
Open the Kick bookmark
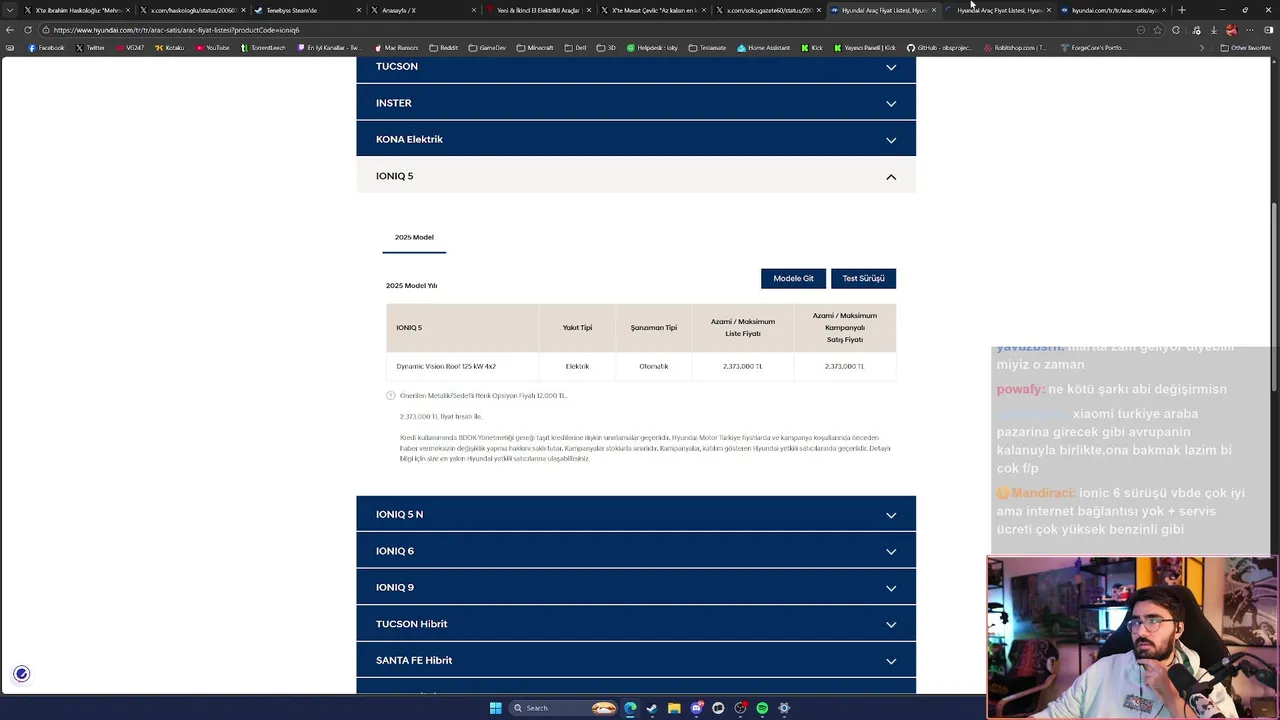(812, 48)
